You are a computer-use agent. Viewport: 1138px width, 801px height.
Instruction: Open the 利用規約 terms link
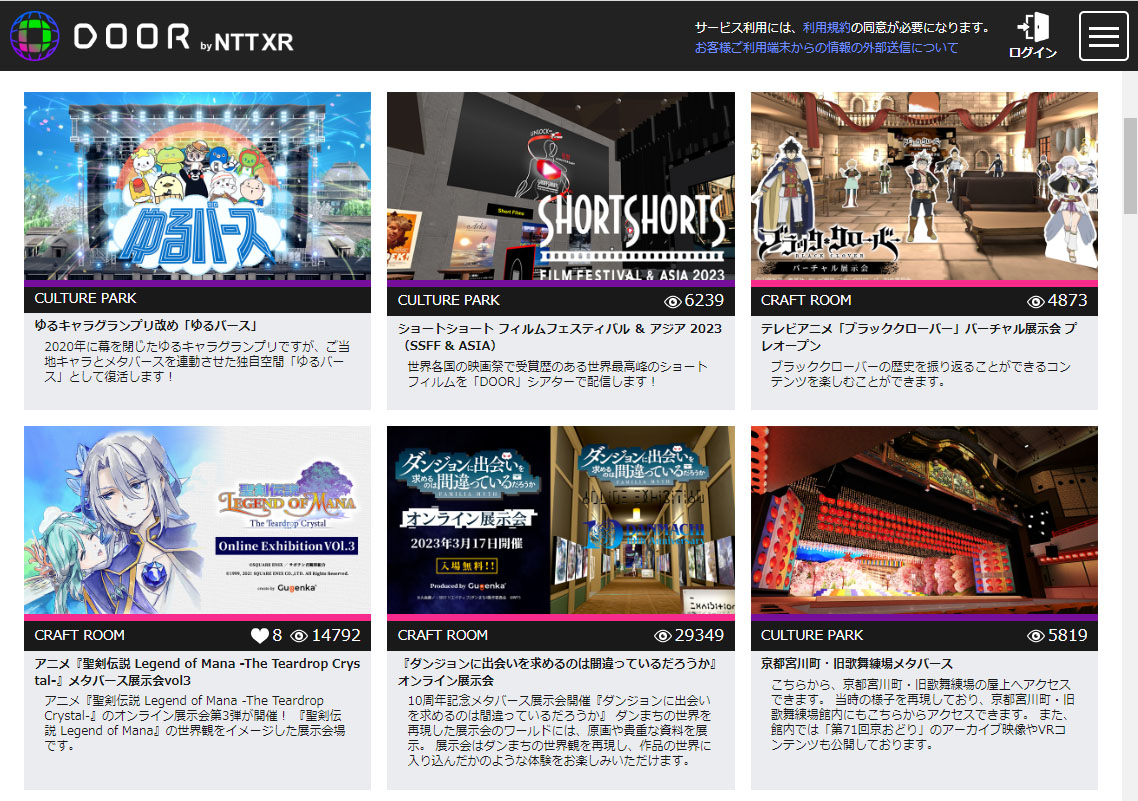(826, 28)
